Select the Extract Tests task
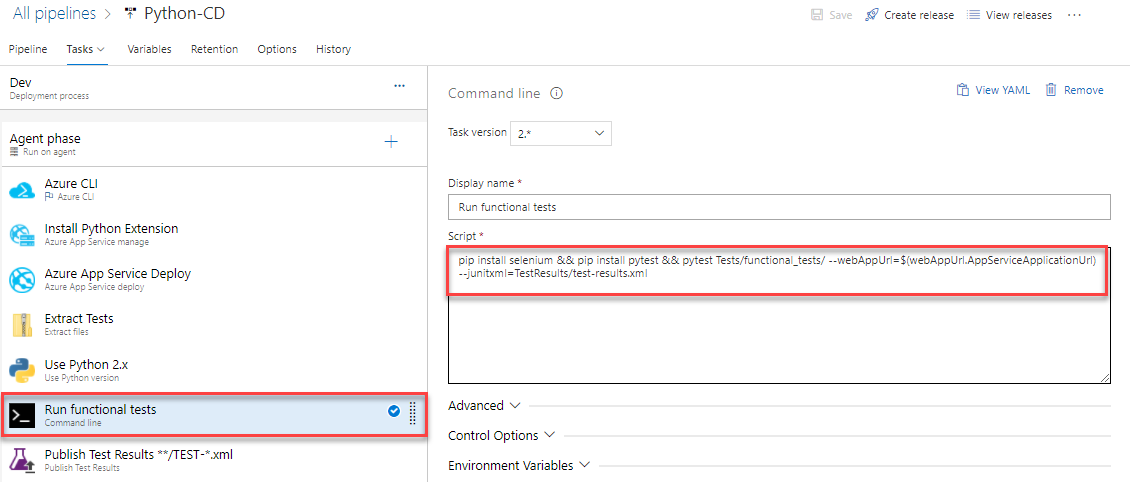1130x482 pixels. tap(213, 325)
